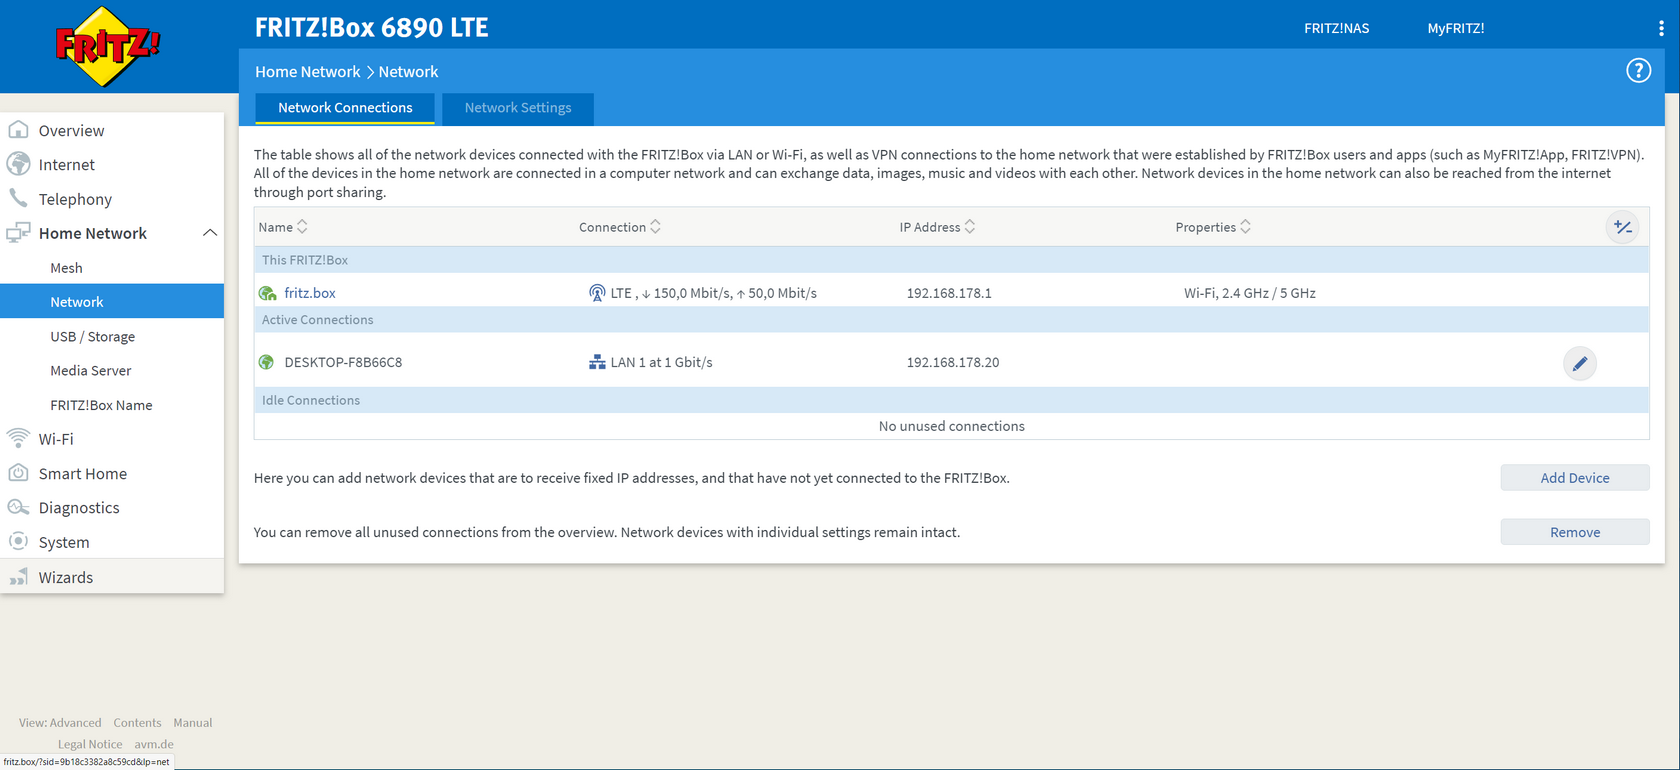
Task: Open the MyFRITZ! link
Action: [1455, 28]
